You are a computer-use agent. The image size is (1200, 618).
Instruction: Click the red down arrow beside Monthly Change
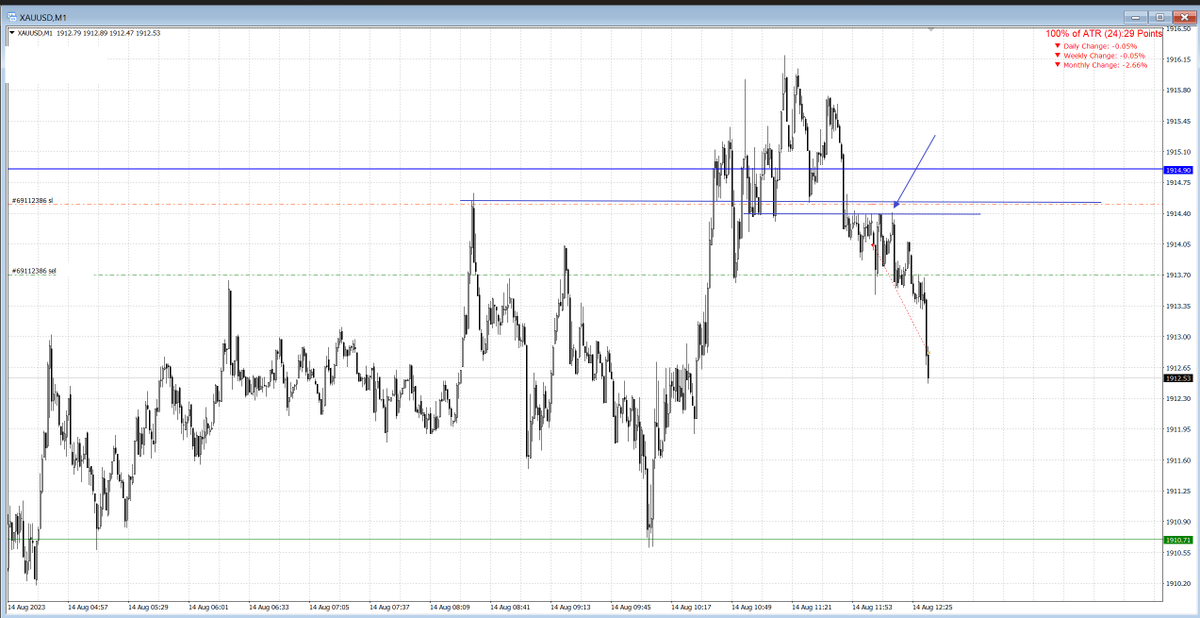(x=1059, y=65)
